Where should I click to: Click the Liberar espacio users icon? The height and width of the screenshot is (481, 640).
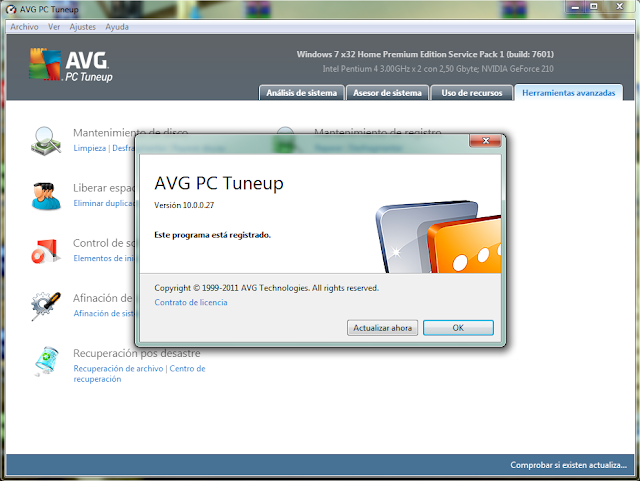(46, 196)
